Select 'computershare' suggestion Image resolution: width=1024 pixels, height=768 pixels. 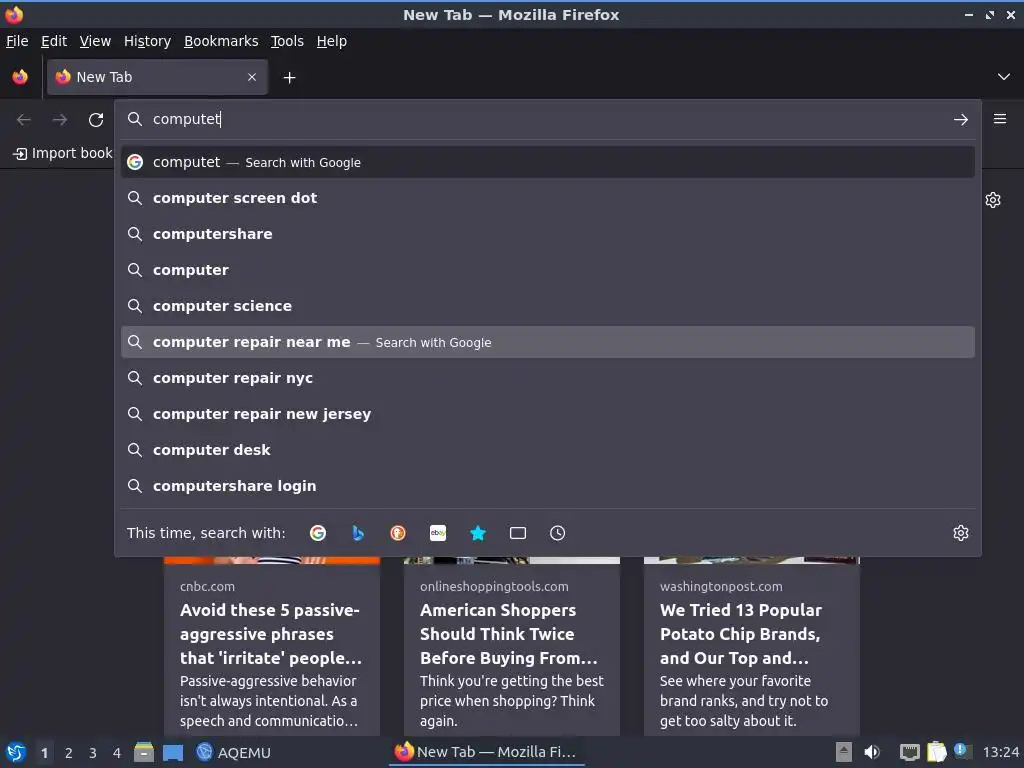point(548,234)
